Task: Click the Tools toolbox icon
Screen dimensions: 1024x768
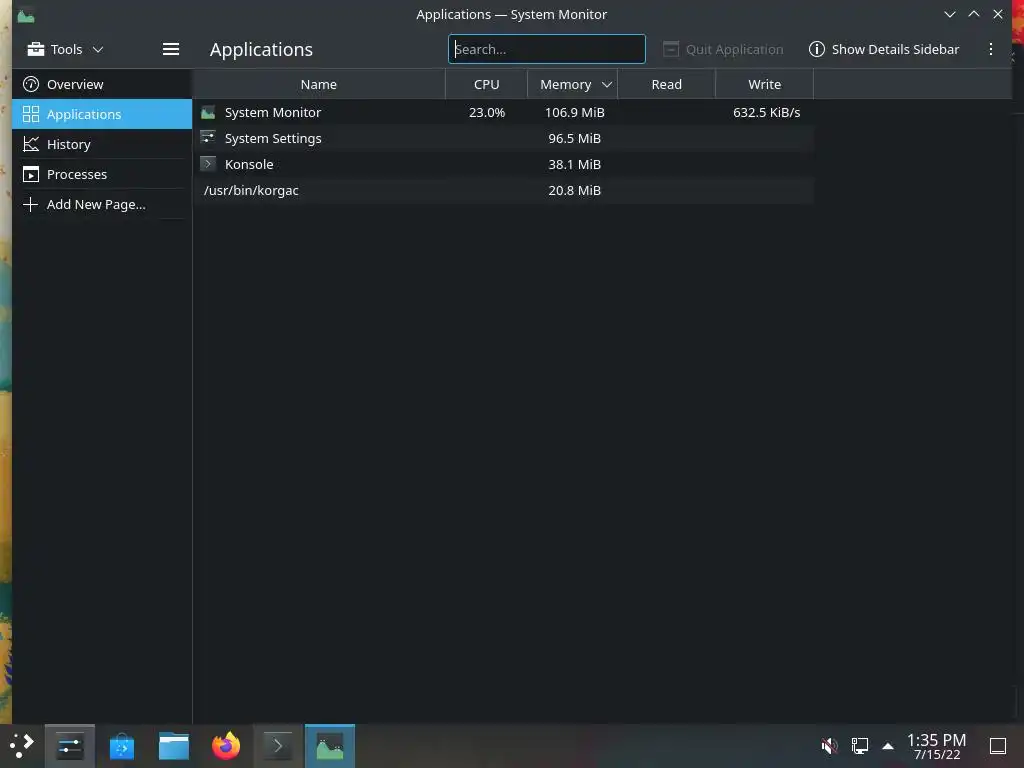Action: (36, 49)
